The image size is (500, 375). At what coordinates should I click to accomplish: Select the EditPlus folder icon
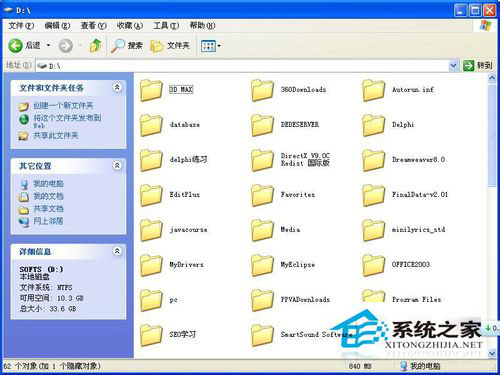click(151, 195)
